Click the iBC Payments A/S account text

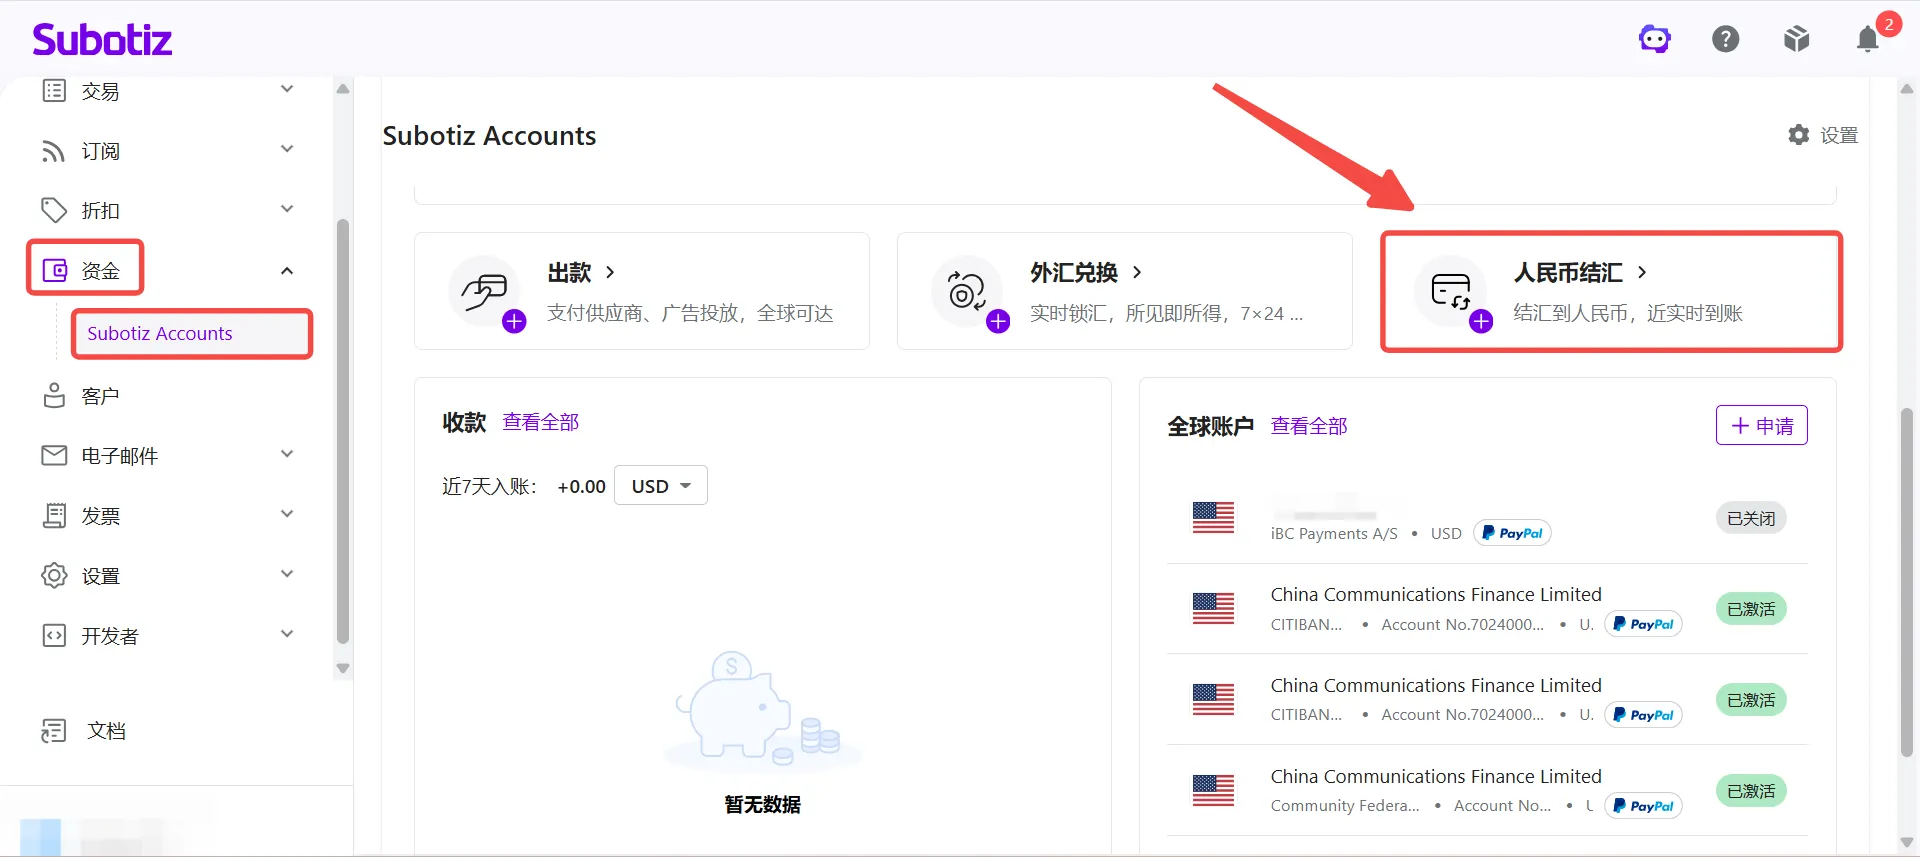1334,534
